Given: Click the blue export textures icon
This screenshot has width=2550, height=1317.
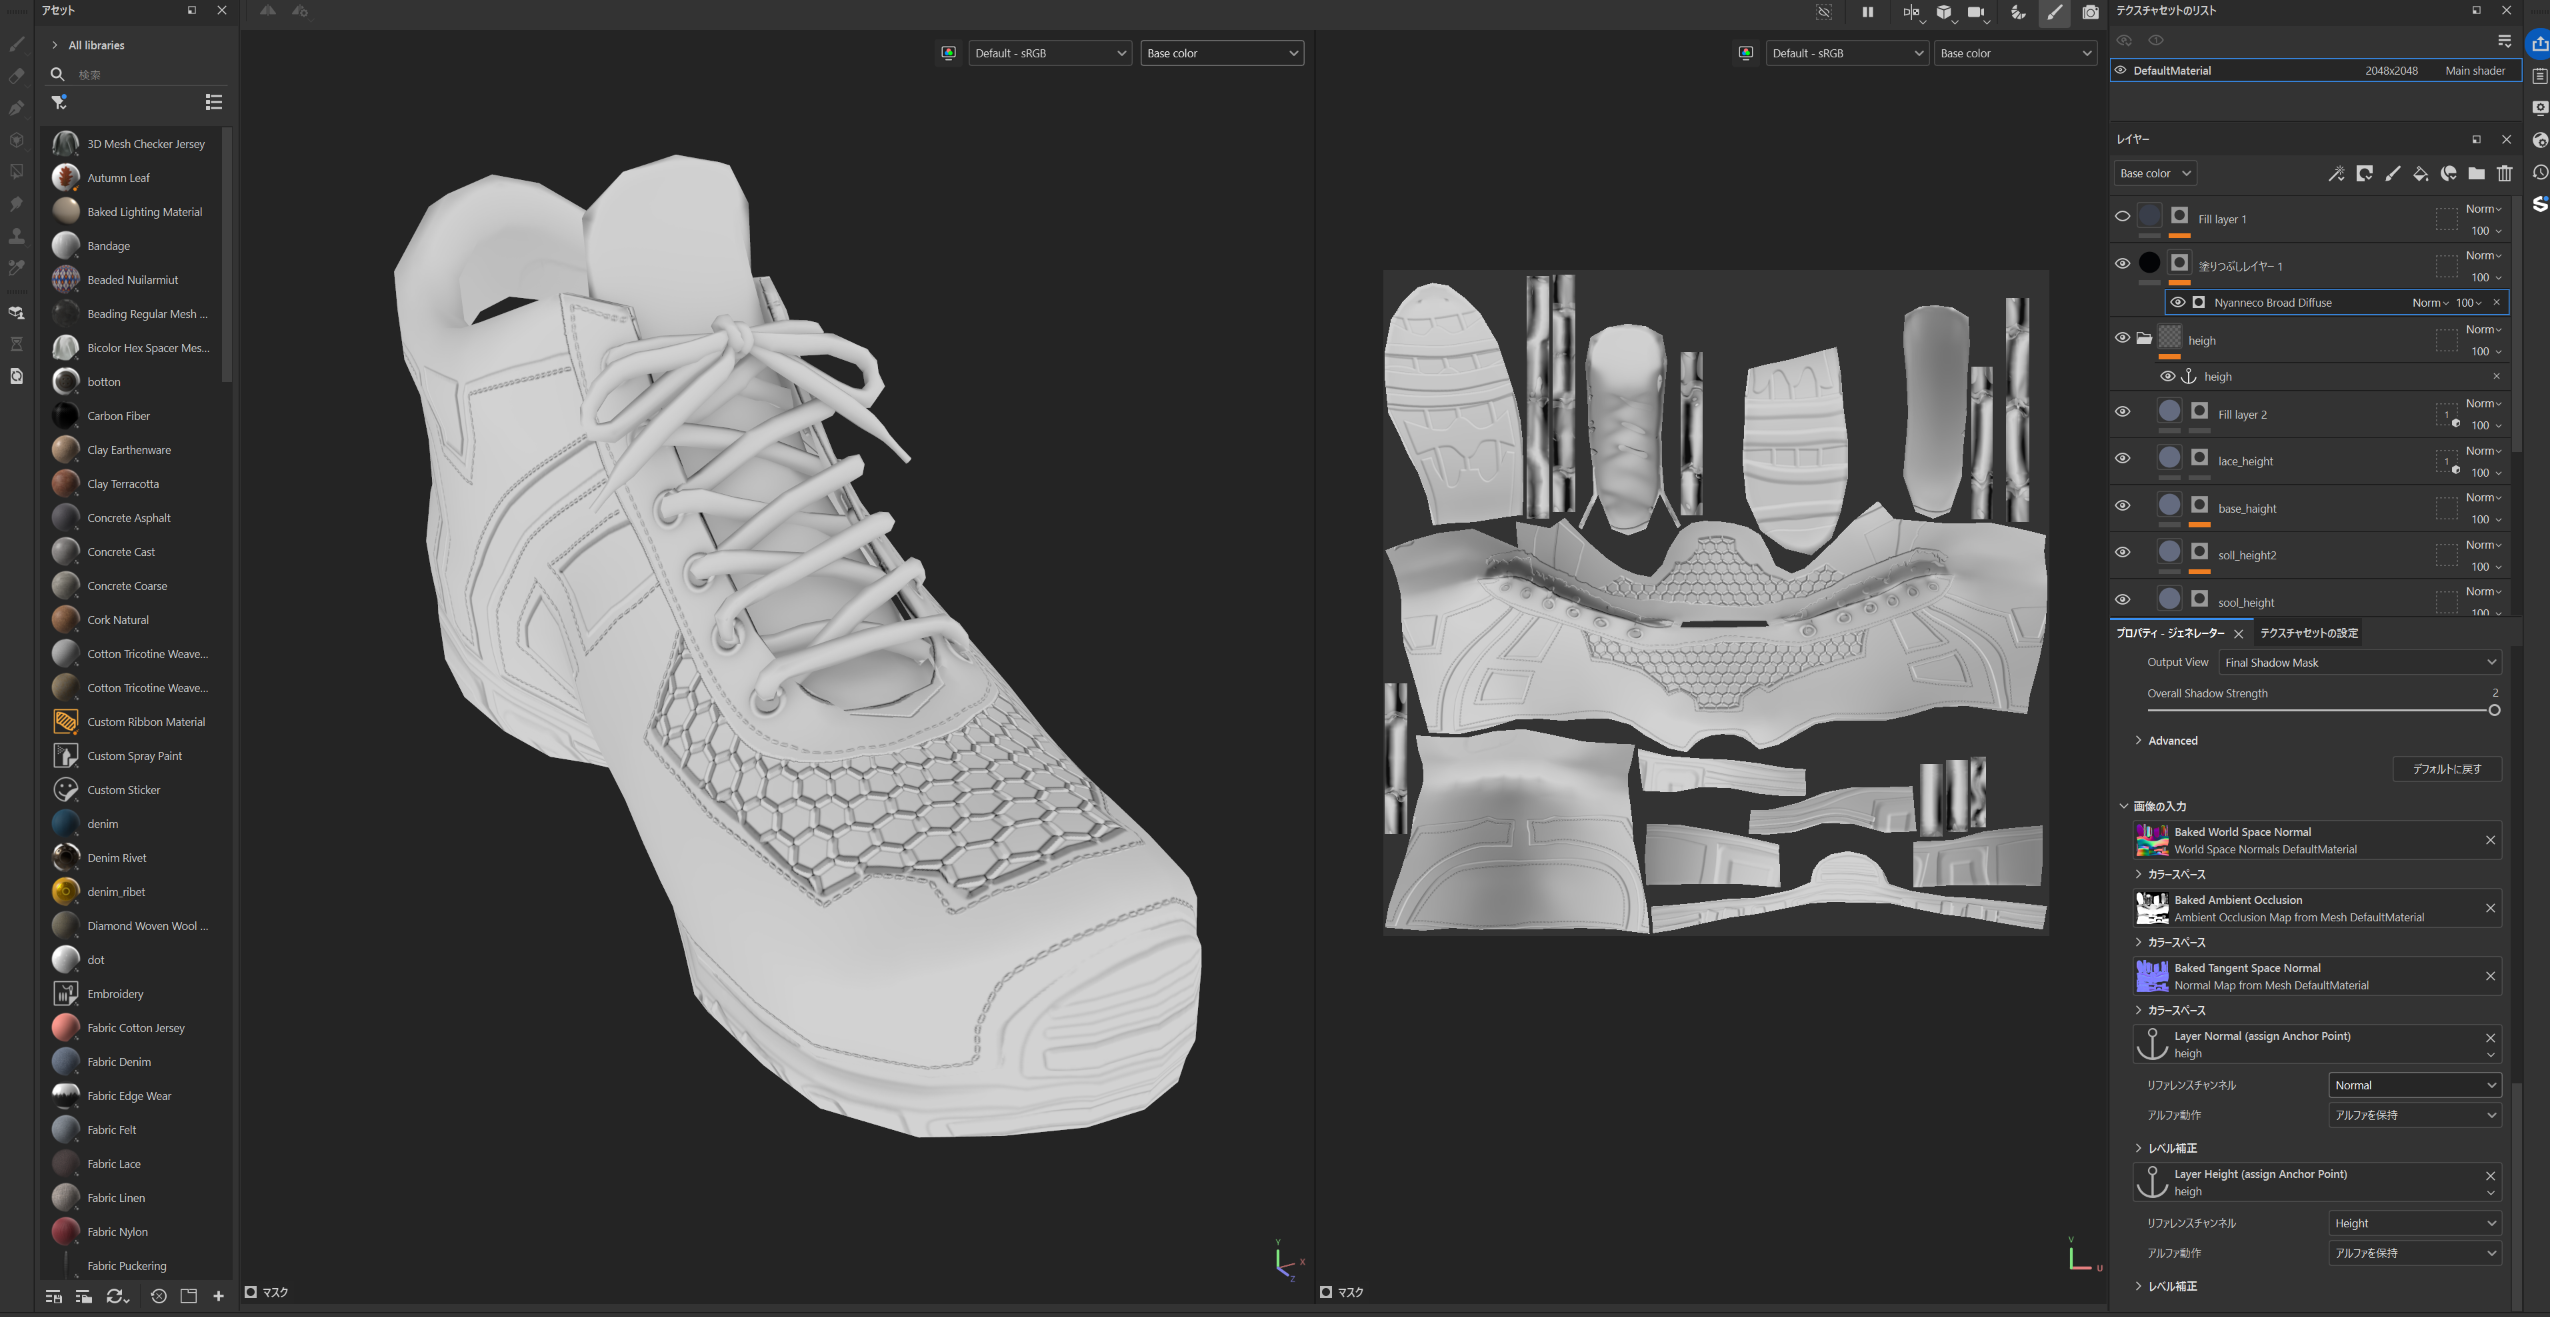Looking at the screenshot, I should (x=2539, y=44).
